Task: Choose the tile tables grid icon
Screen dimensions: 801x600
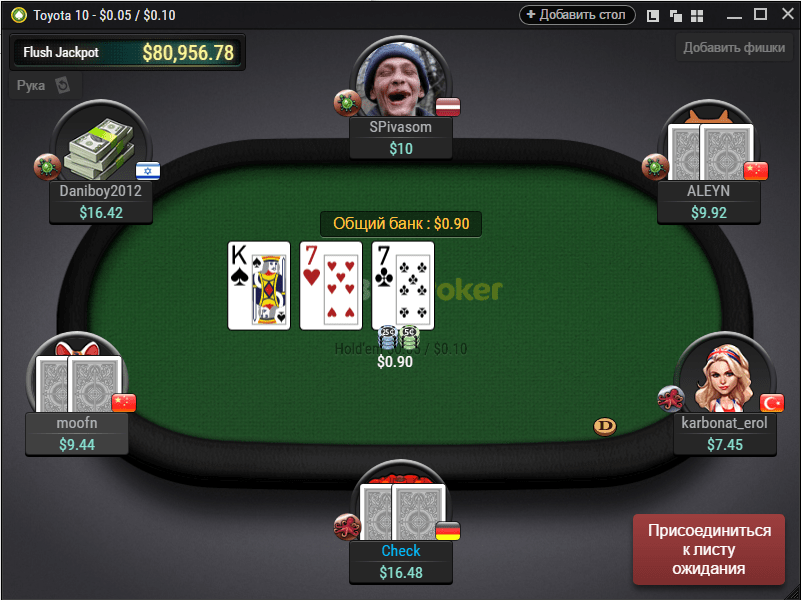Action: [x=697, y=16]
